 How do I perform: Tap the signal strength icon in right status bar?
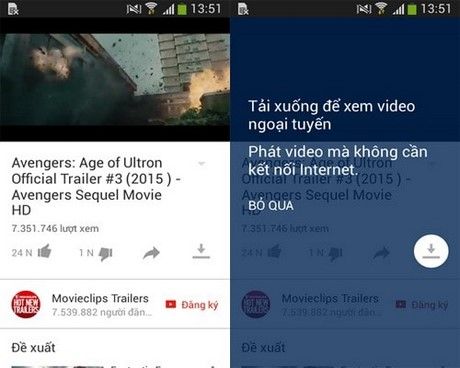pos(398,9)
